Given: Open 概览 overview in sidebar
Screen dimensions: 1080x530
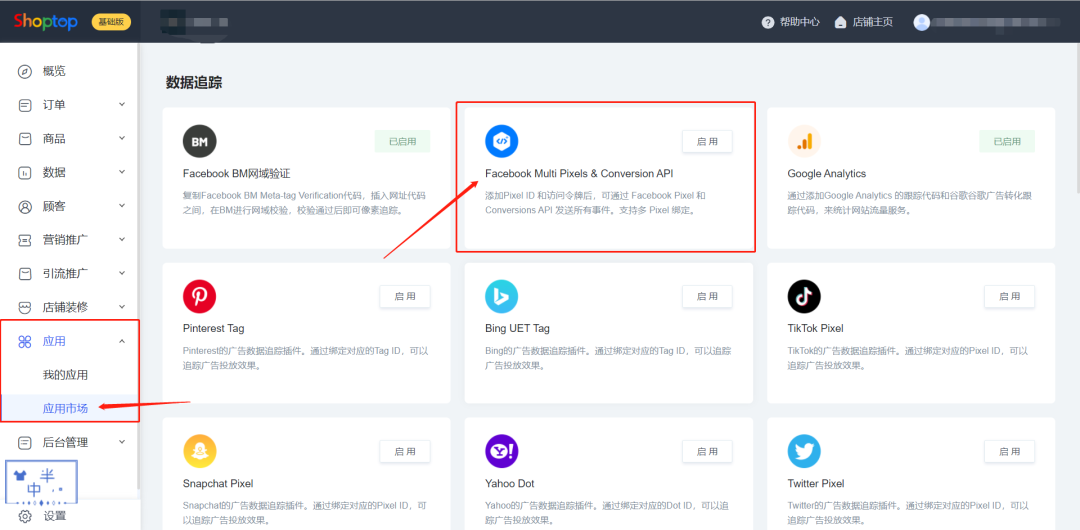Looking at the screenshot, I should point(54,71).
